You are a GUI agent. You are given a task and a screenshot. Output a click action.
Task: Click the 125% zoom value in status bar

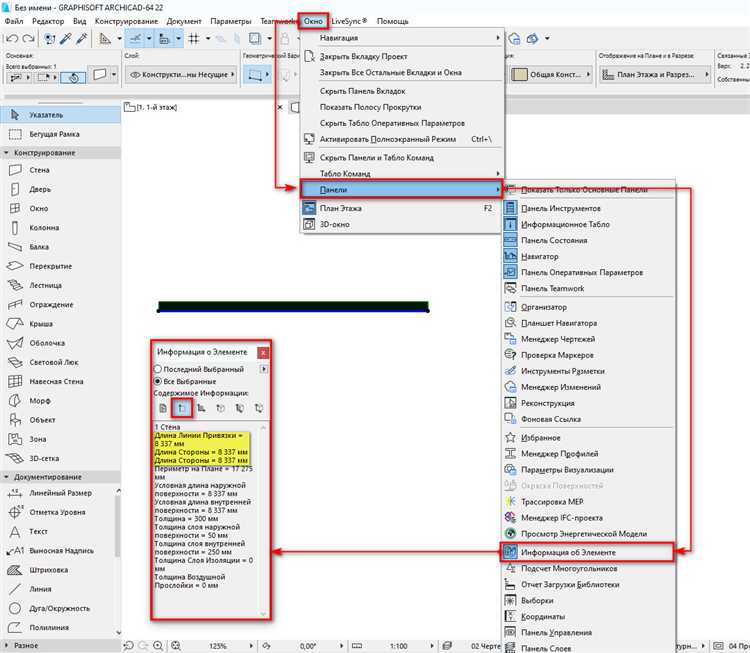tap(218, 646)
